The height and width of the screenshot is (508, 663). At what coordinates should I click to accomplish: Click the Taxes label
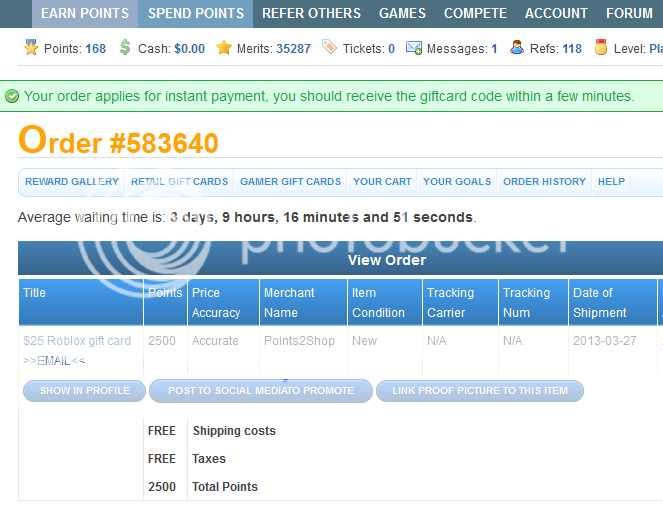click(209, 459)
